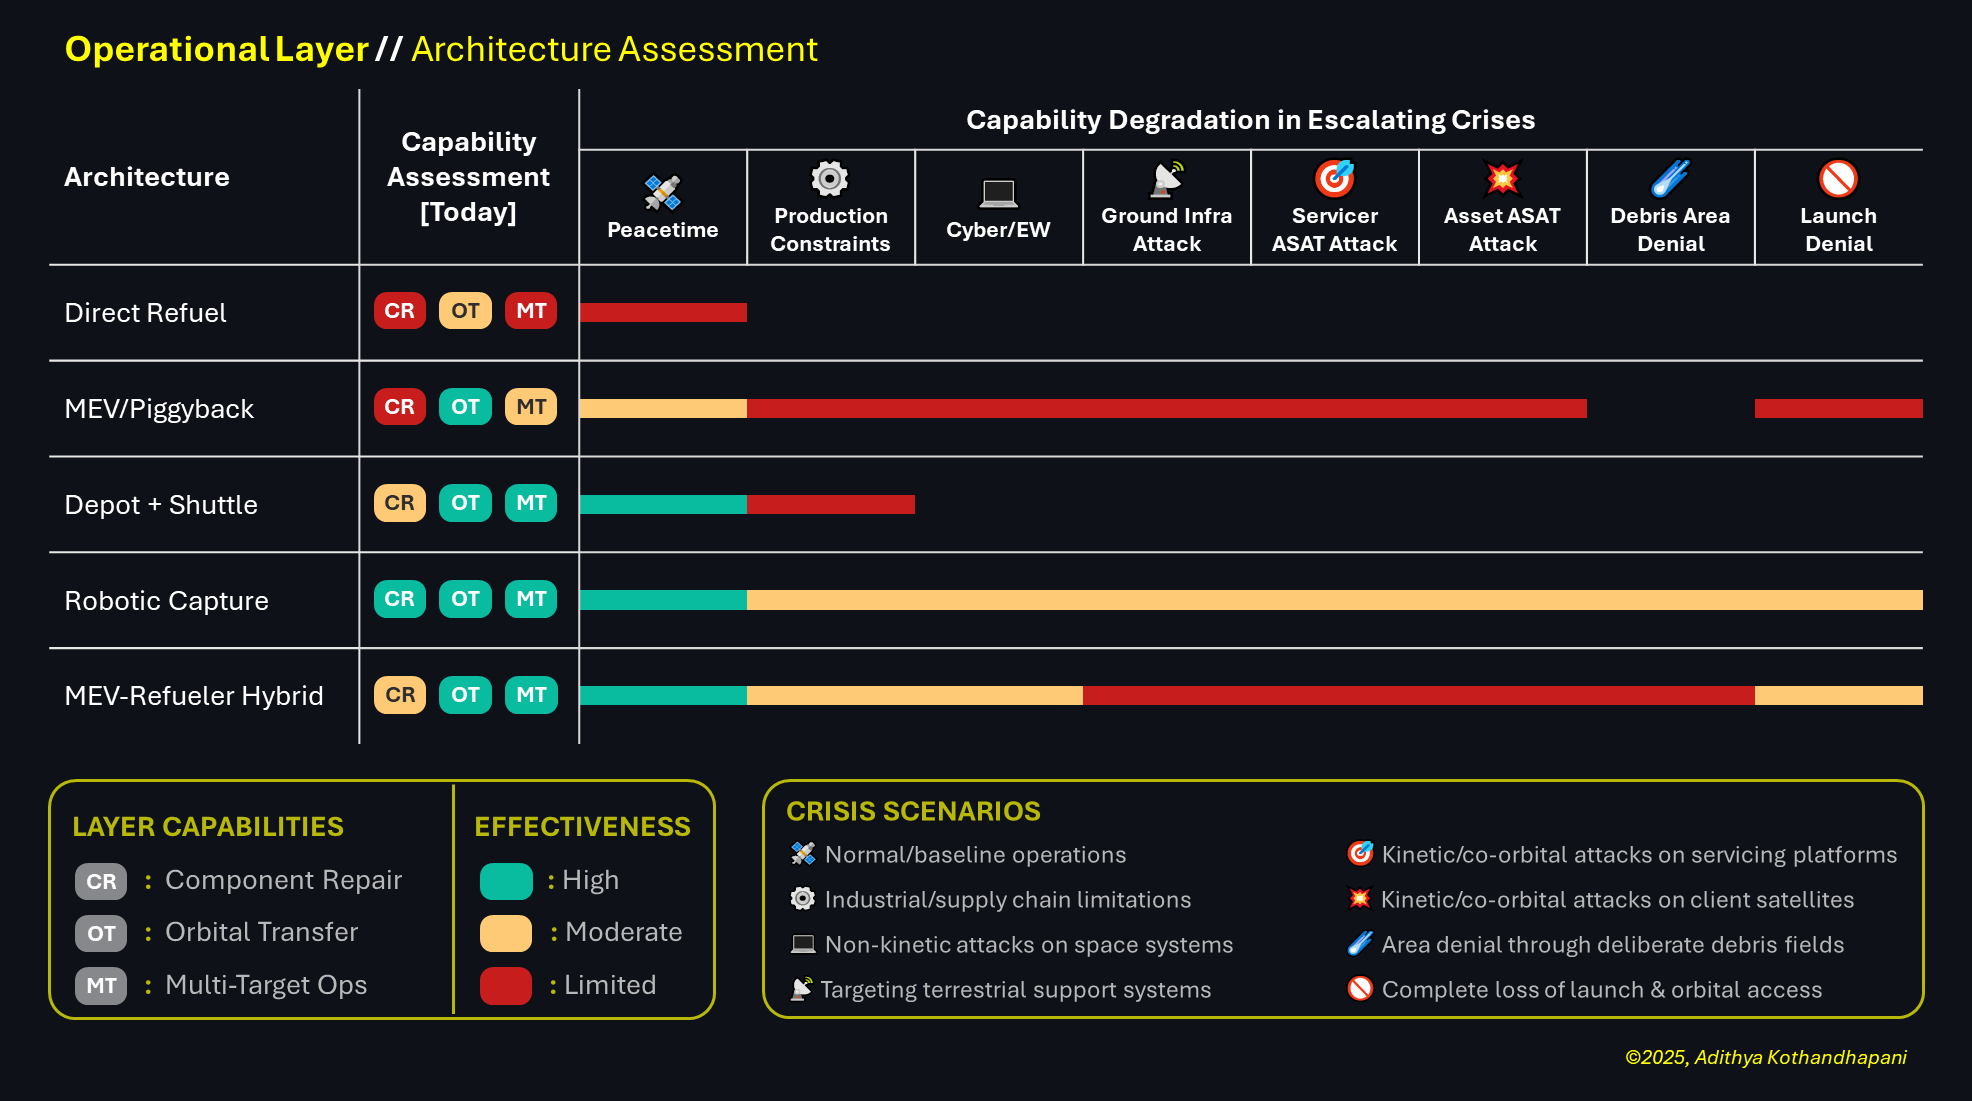The width and height of the screenshot is (1972, 1101).
Task: Click the Debris Area Denial comet icon
Action: click(x=1670, y=179)
